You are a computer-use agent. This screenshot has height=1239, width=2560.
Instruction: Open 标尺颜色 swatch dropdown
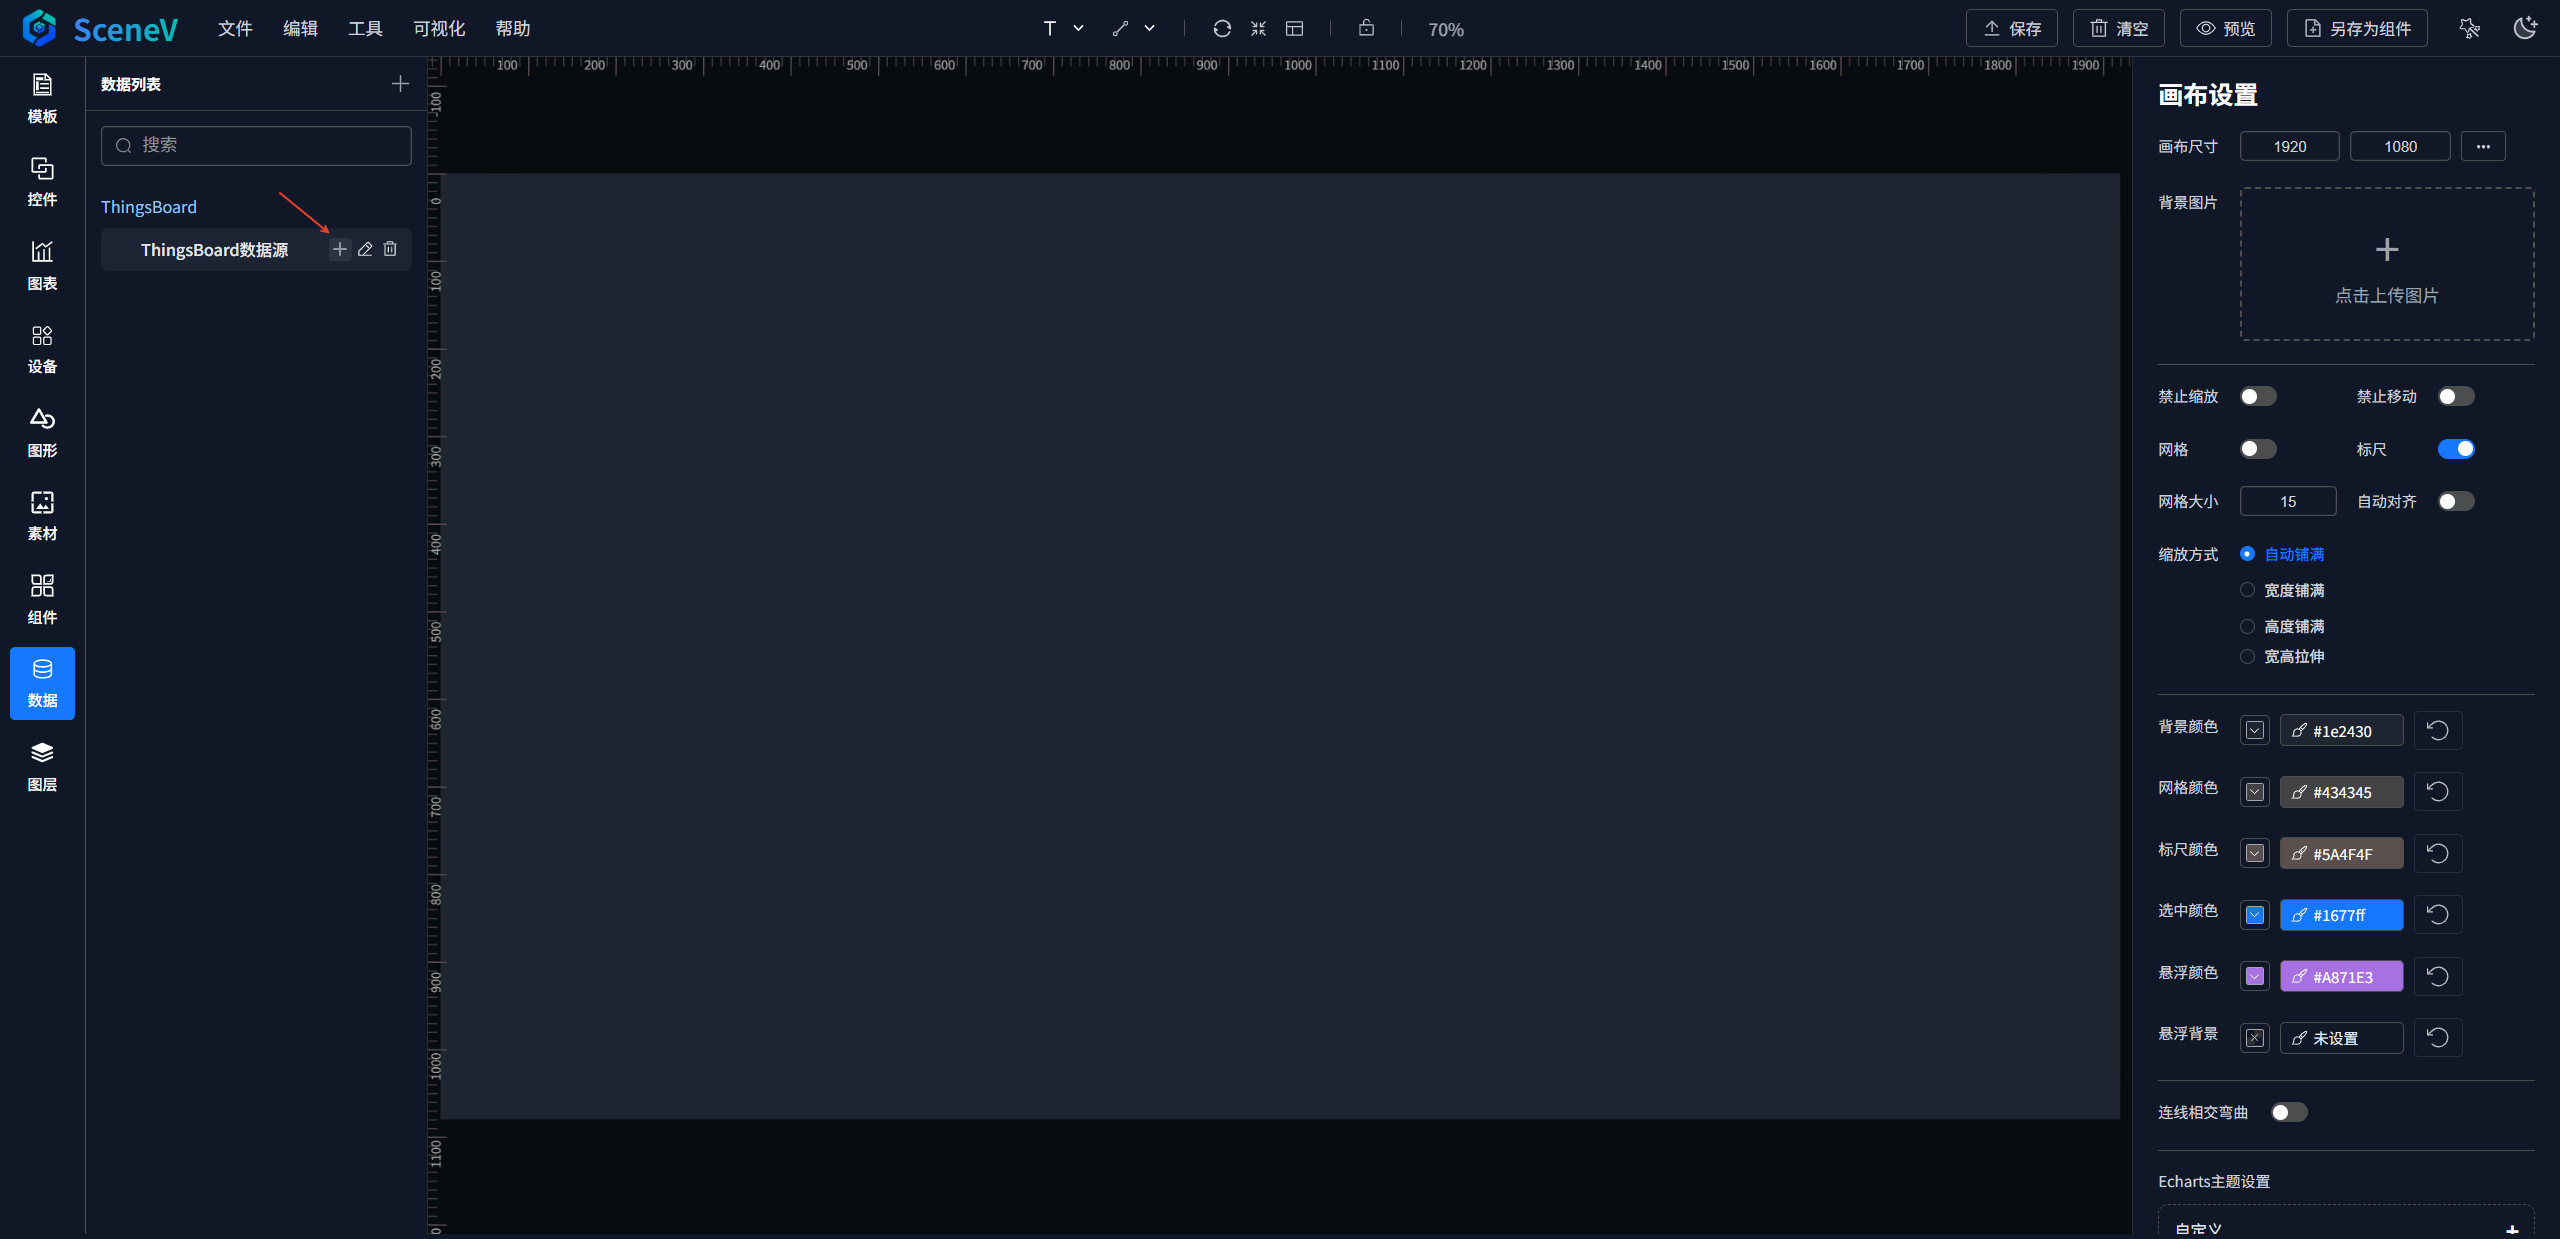(2255, 854)
